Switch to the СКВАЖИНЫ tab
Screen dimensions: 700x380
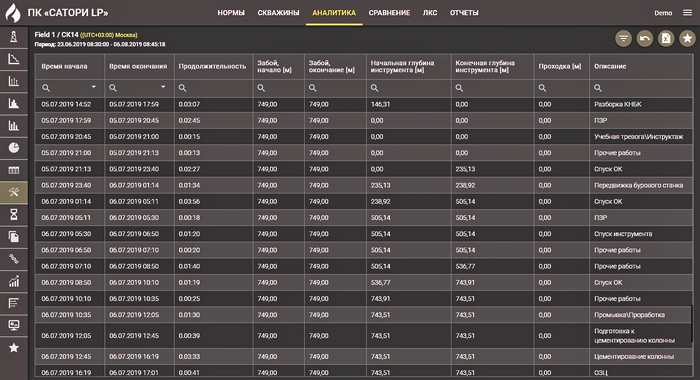tap(278, 13)
